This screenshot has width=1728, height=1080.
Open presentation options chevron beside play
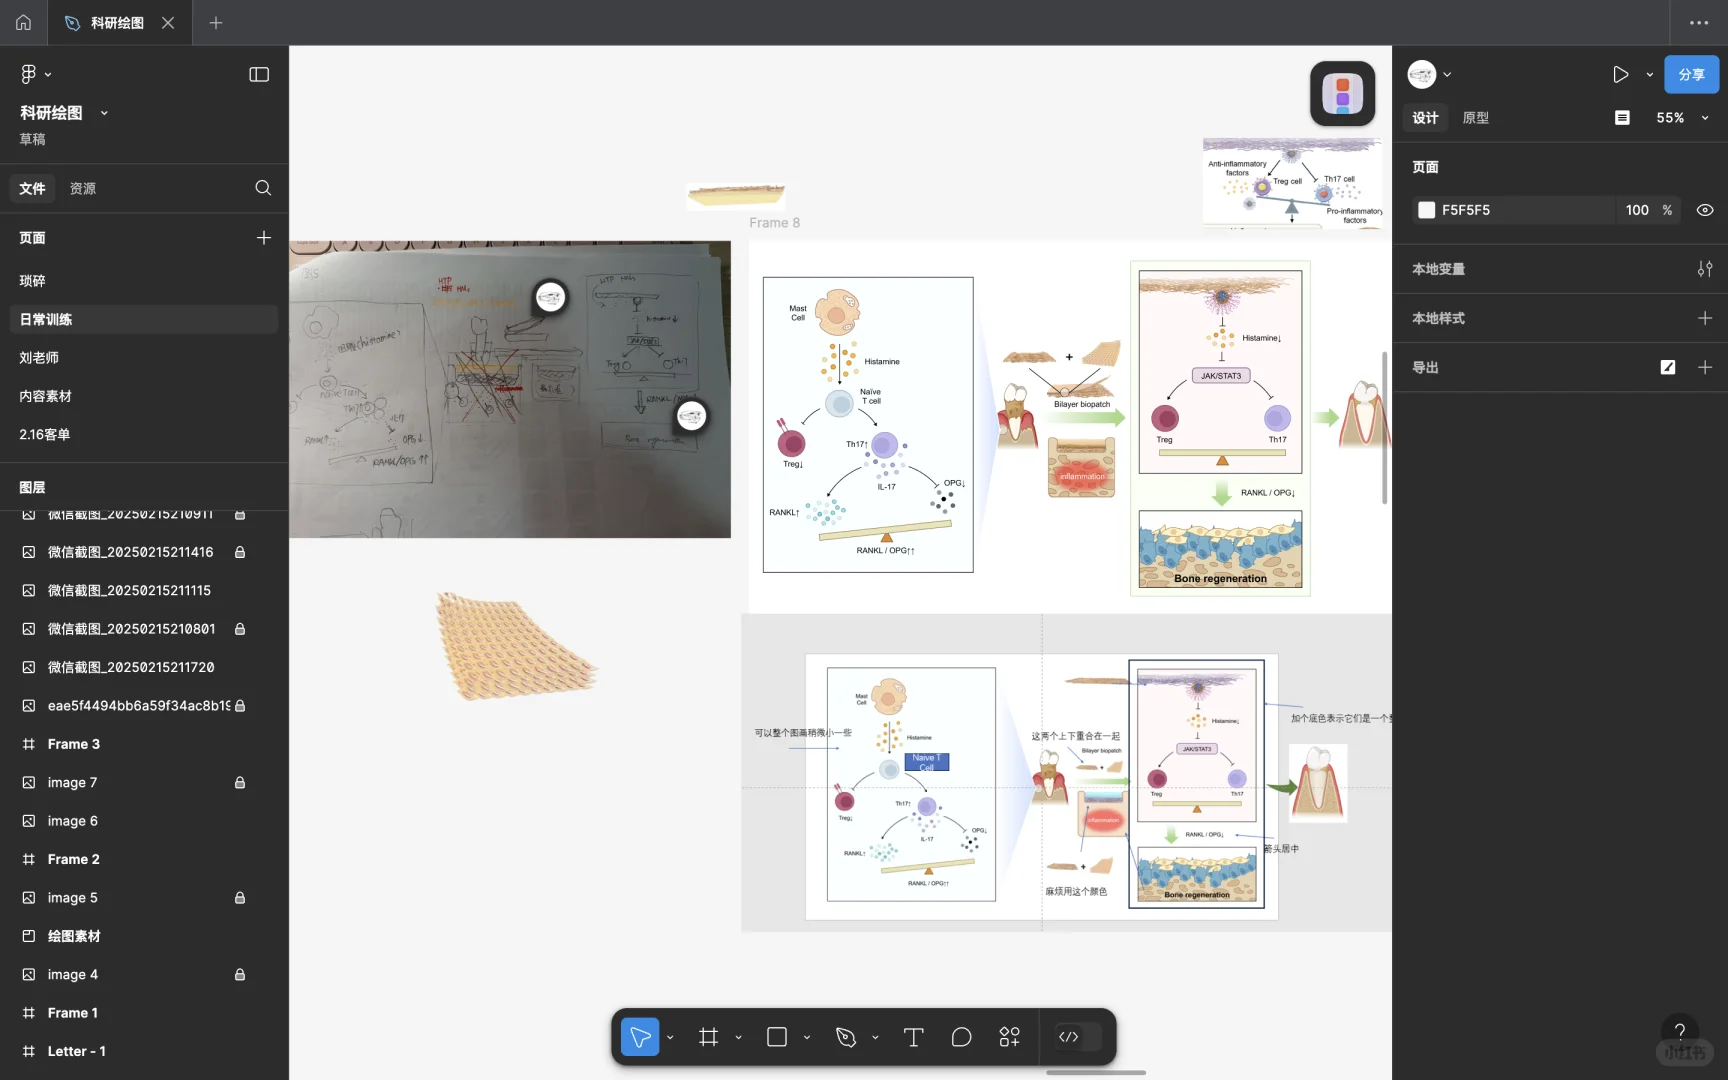pos(1649,75)
